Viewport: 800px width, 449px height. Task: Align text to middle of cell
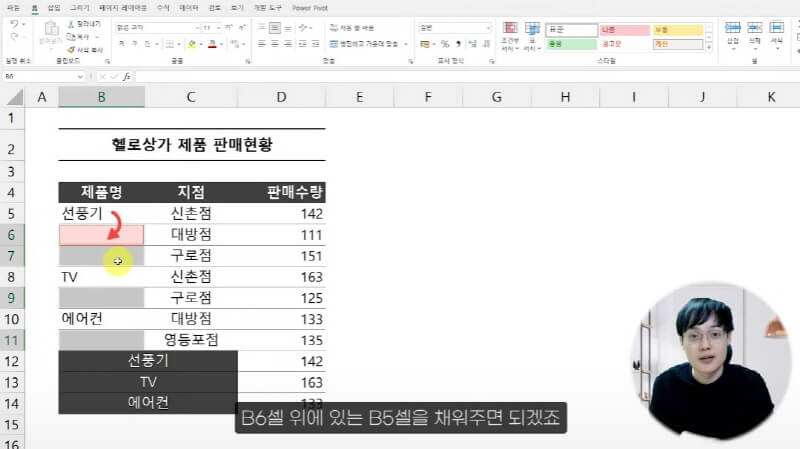(274, 28)
